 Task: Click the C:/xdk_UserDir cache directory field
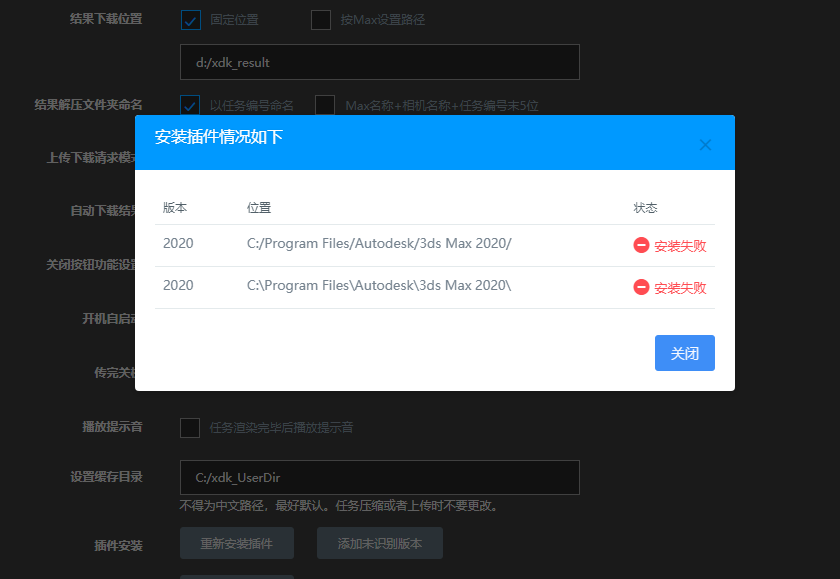(380, 477)
